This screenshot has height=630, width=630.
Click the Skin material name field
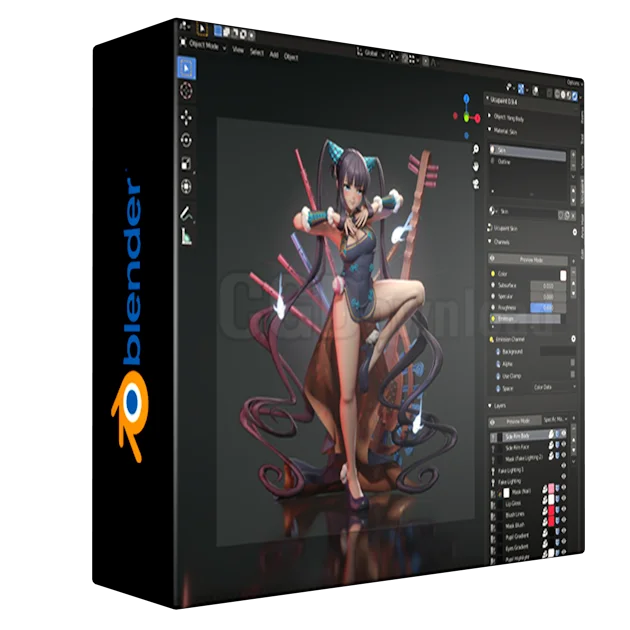(528, 213)
